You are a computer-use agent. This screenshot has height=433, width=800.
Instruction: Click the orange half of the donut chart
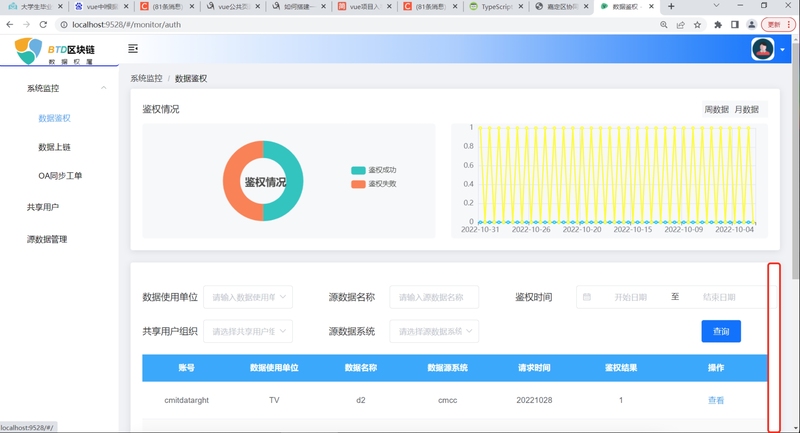[x=232, y=181]
